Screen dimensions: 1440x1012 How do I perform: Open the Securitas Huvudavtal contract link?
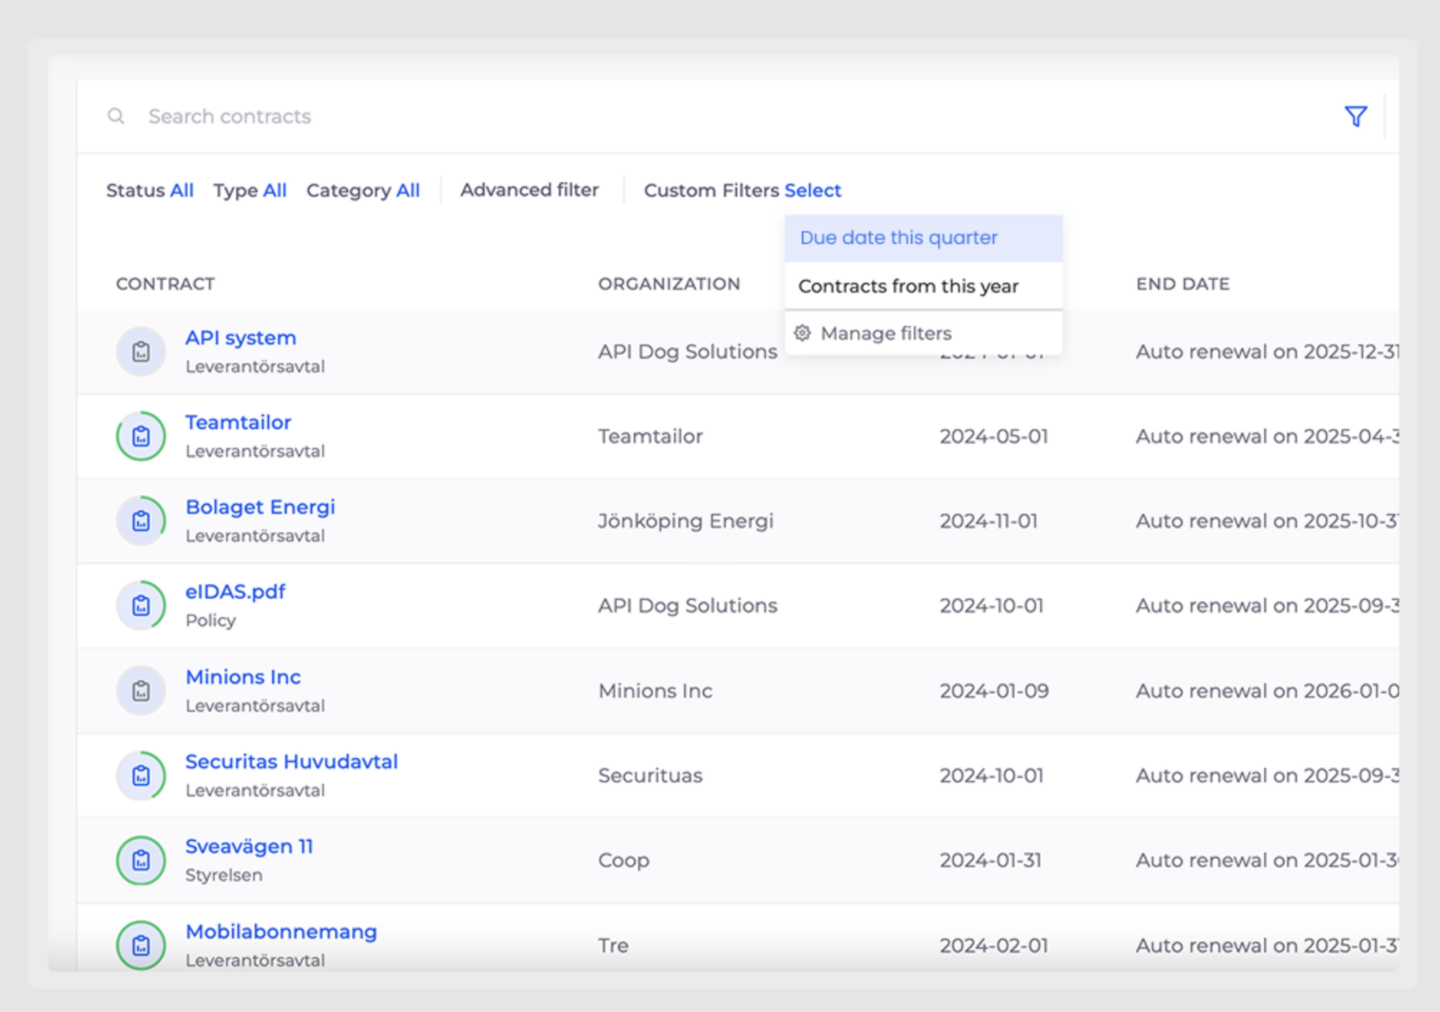[291, 762]
